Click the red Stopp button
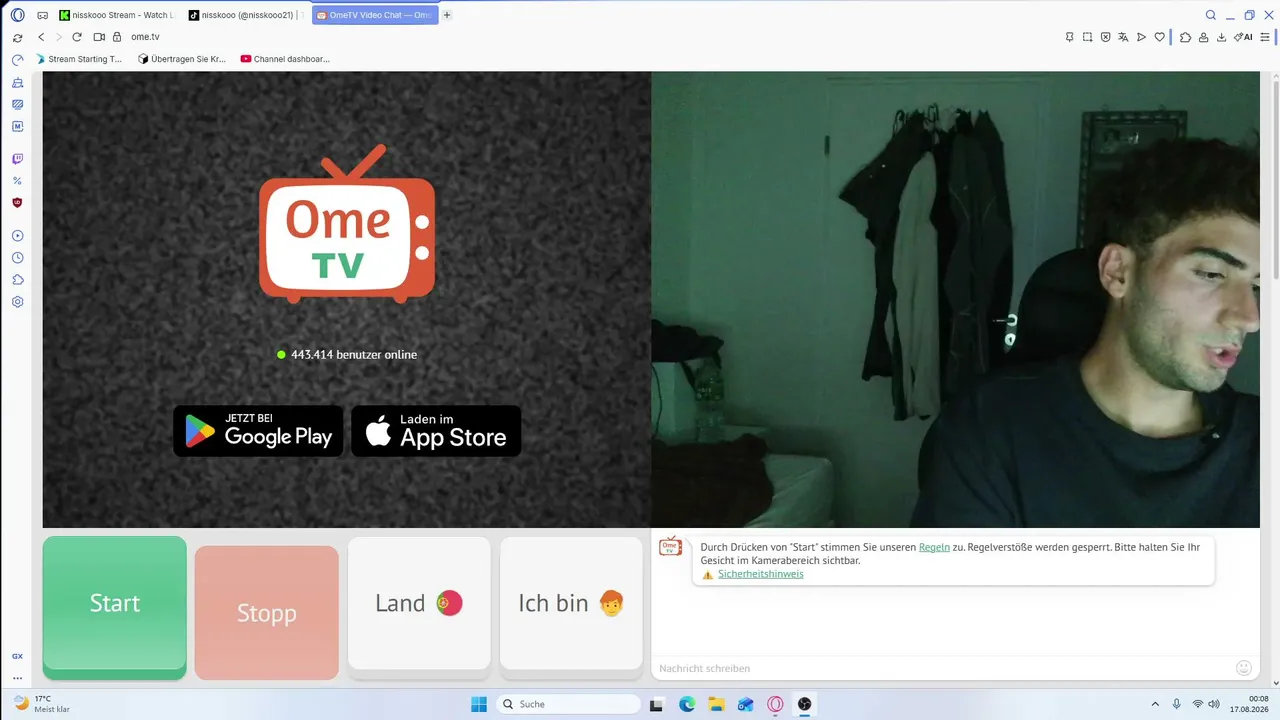 267,613
